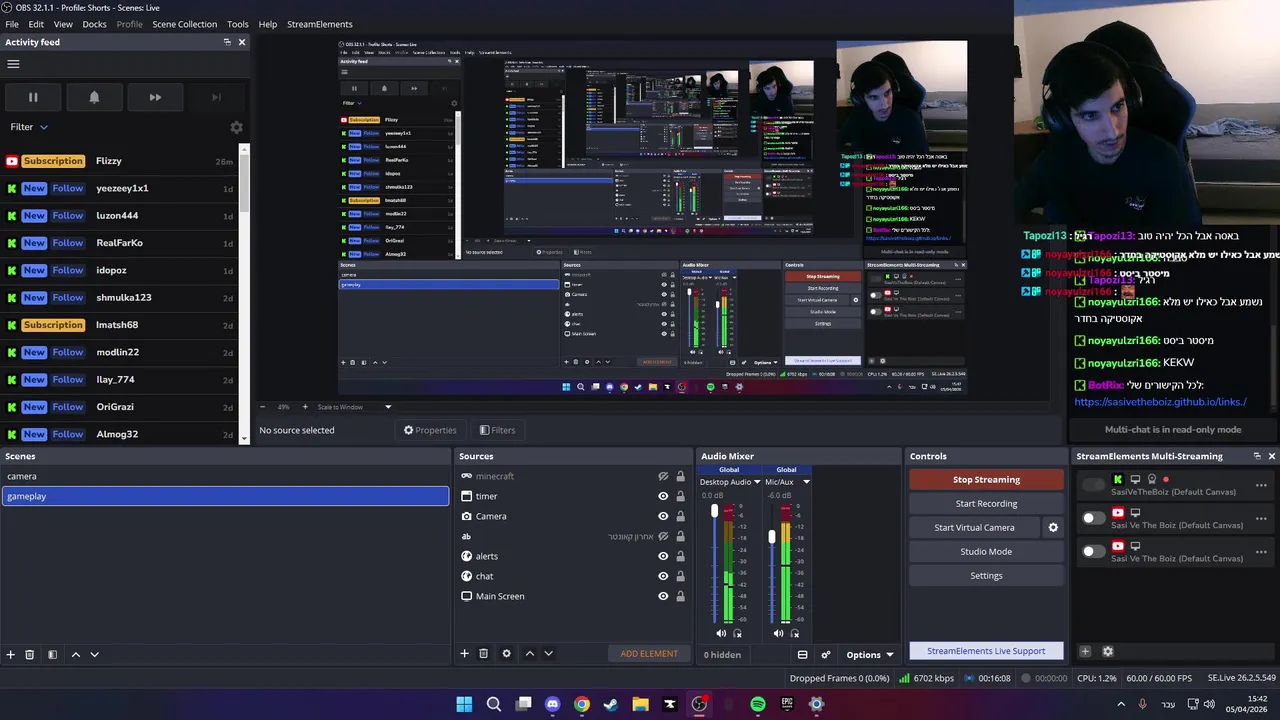The width and height of the screenshot is (1280, 720).
Task: Remove the selected scene with the trash icon
Action: click(x=30, y=654)
